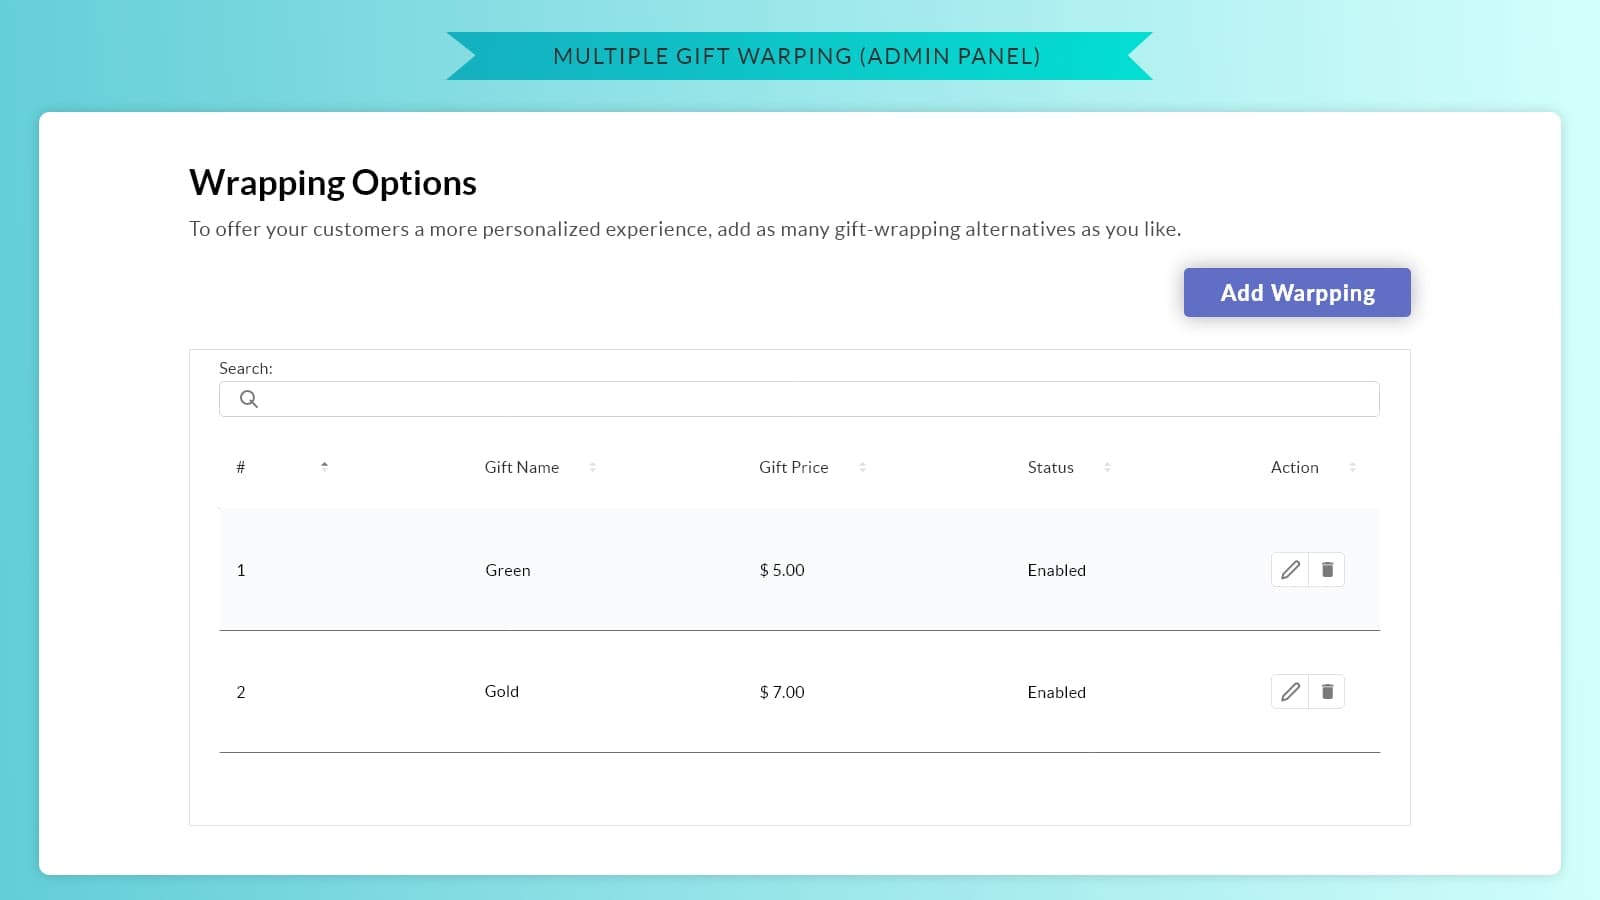This screenshot has height=900, width=1600.
Task: Delete the Green wrapping via trash icon
Action: (1327, 570)
